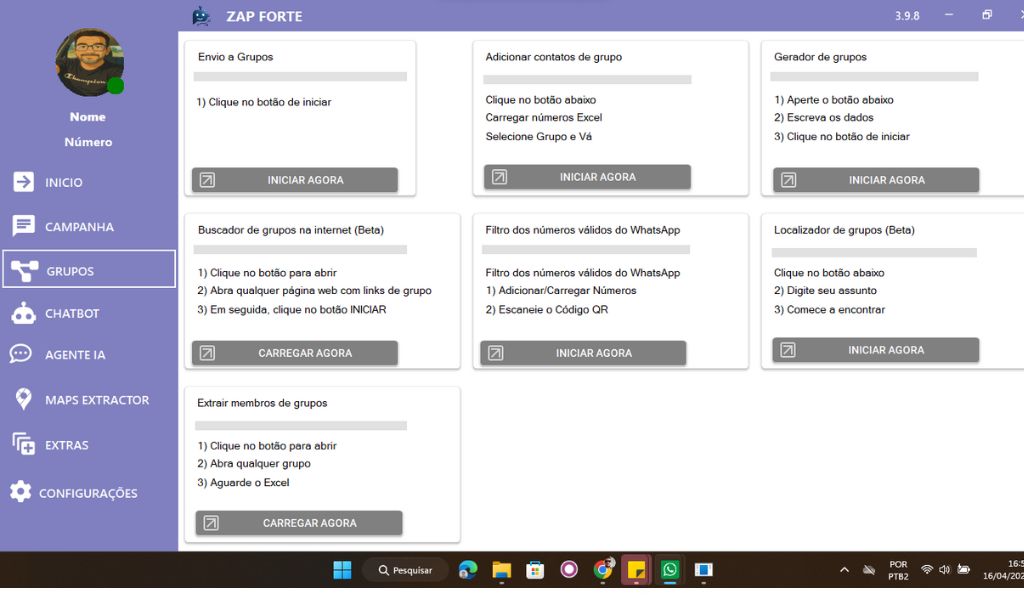This screenshot has height=600, width=1024.
Task: Click the Pesquisar search box in taskbar
Action: tap(405, 570)
